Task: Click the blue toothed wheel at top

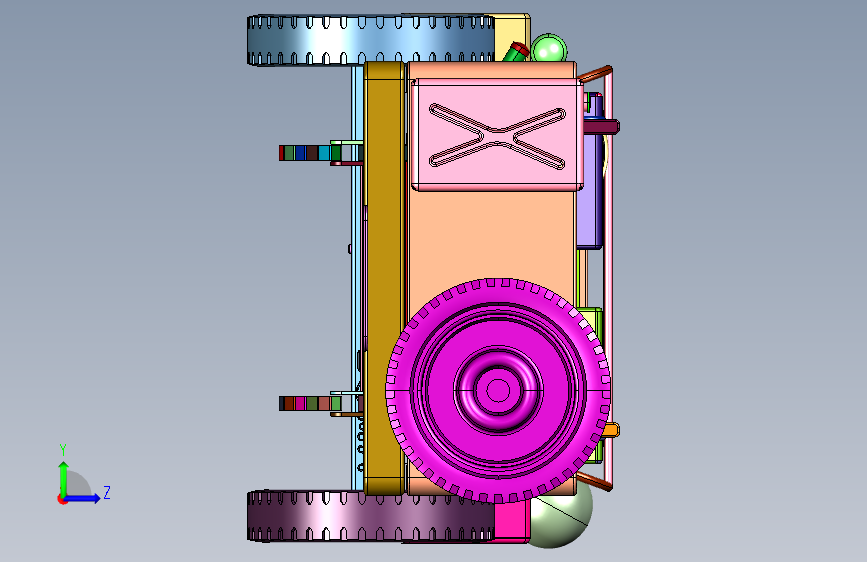Action: (x=370, y=40)
